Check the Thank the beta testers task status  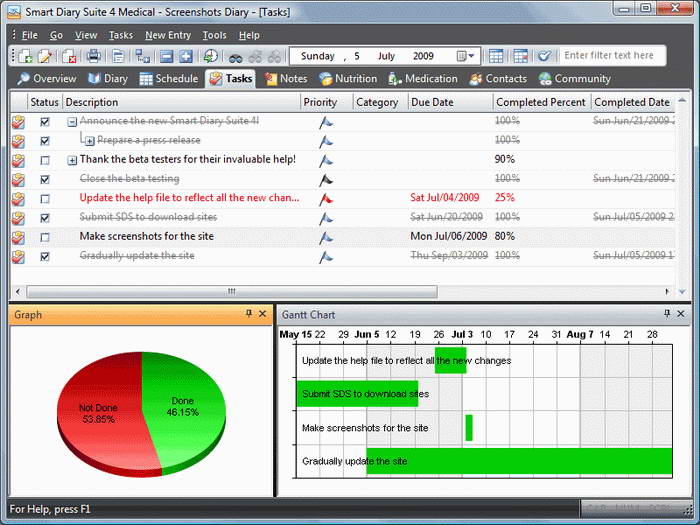[45, 160]
